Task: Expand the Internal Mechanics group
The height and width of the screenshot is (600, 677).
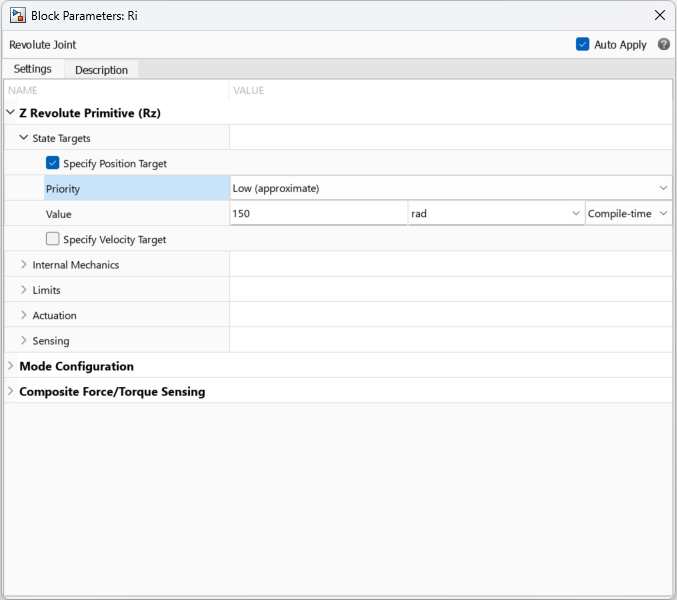Action: click(x=23, y=265)
